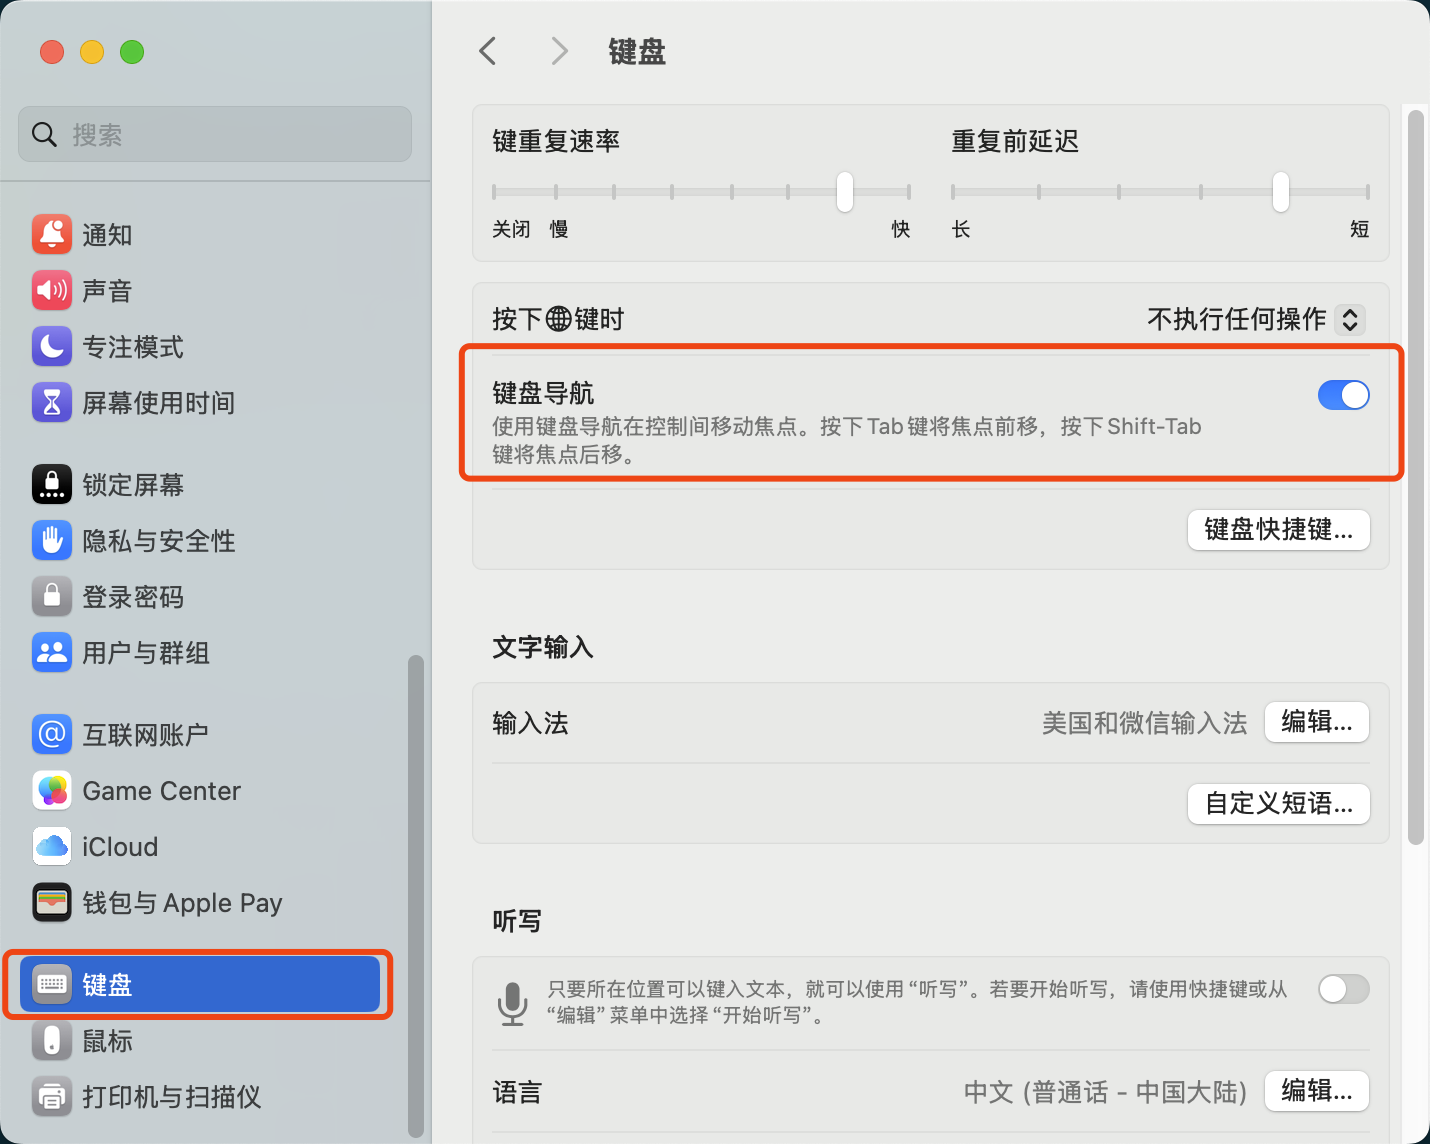Click the 键重复速率 slider track
This screenshot has width=1430, height=1144.
[700, 191]
